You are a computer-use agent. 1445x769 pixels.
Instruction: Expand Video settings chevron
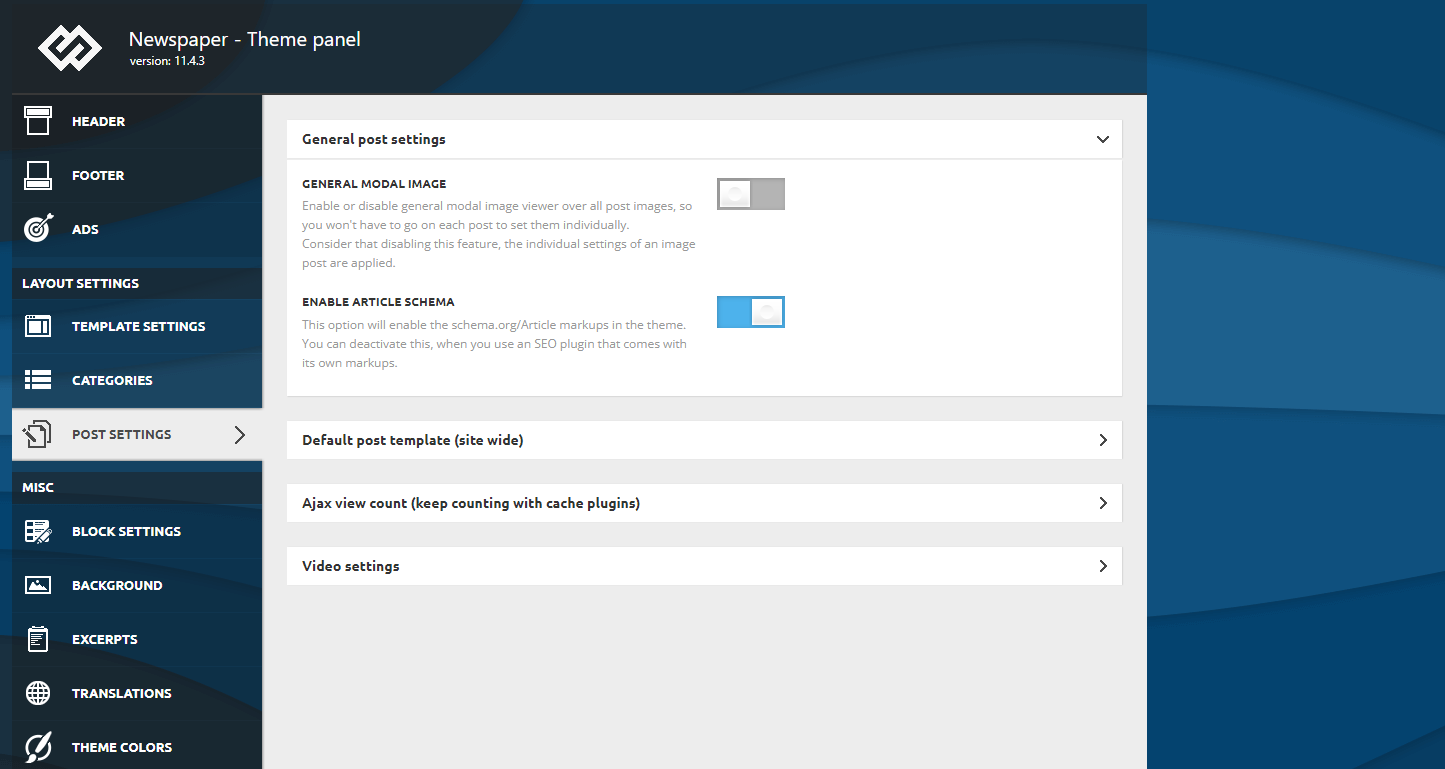(x=1103, y=566)
